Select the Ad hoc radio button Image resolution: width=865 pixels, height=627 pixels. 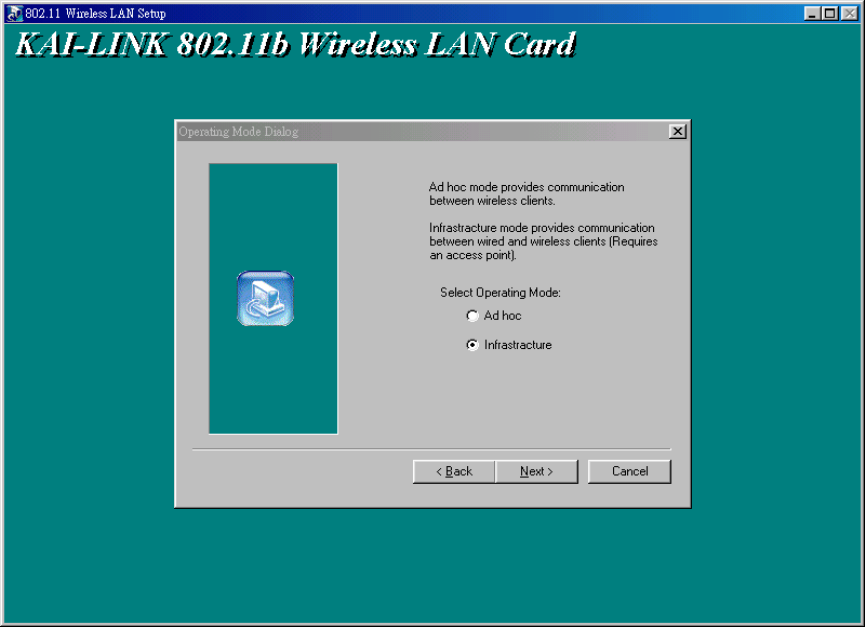click(x=472, y=316)
